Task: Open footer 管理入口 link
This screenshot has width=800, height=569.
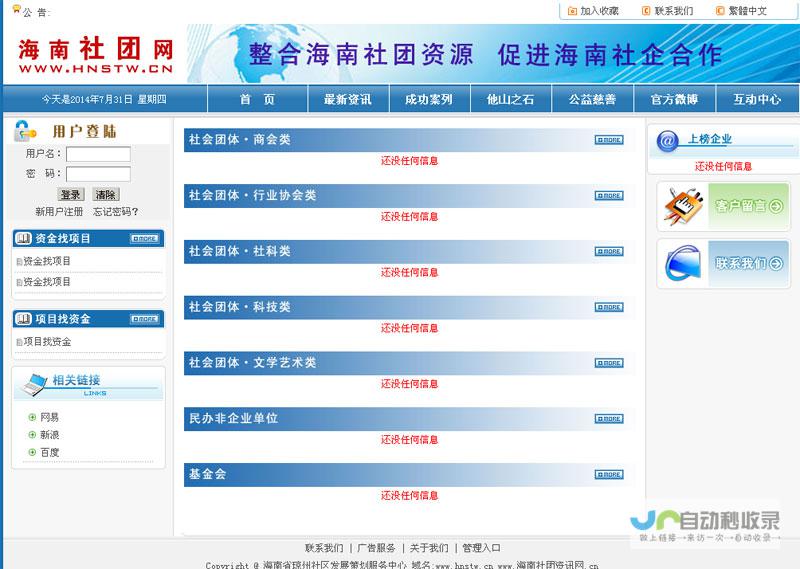Action: tap(481, 548)
